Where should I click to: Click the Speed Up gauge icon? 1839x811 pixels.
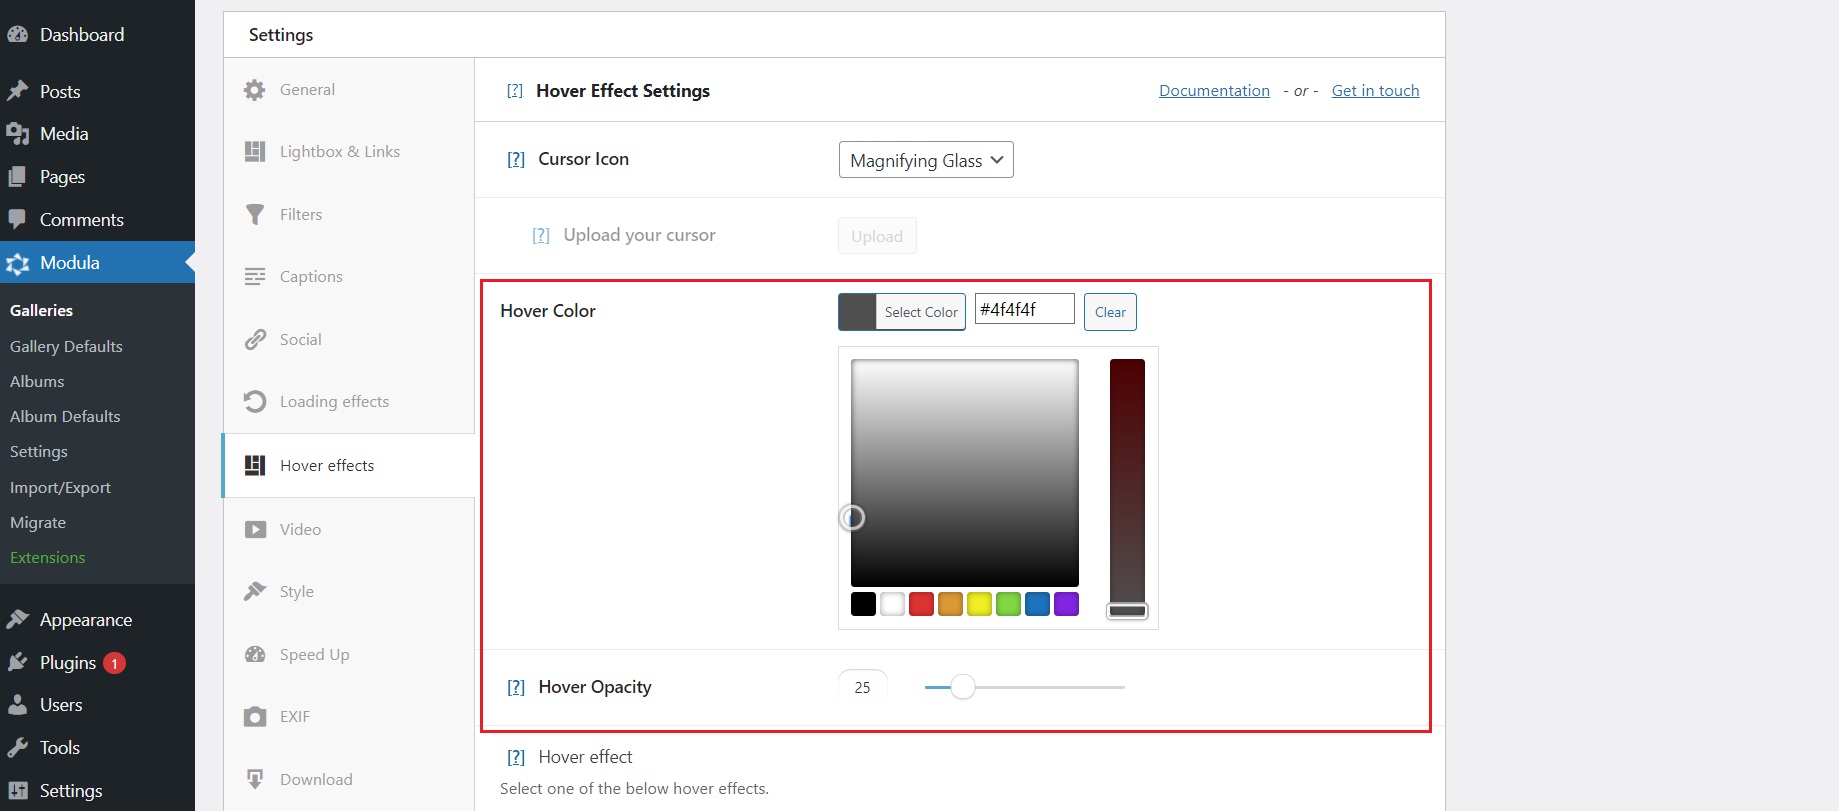255,654
